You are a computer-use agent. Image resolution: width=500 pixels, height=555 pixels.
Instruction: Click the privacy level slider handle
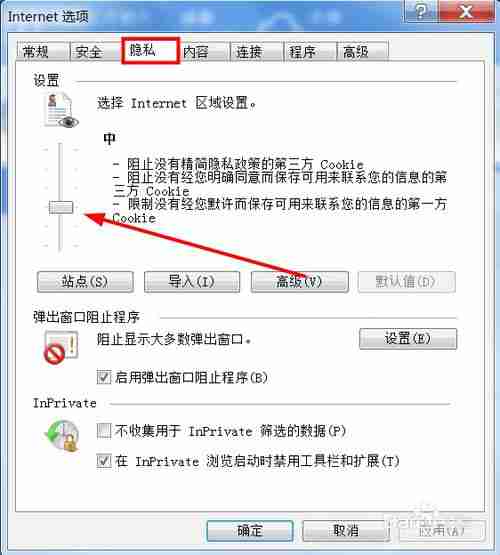pyautogui.click(x=61, y=207)
